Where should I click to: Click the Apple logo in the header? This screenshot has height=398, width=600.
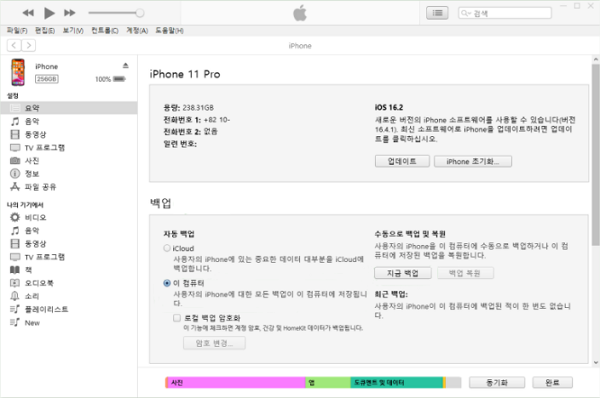[x=300, y=13]
